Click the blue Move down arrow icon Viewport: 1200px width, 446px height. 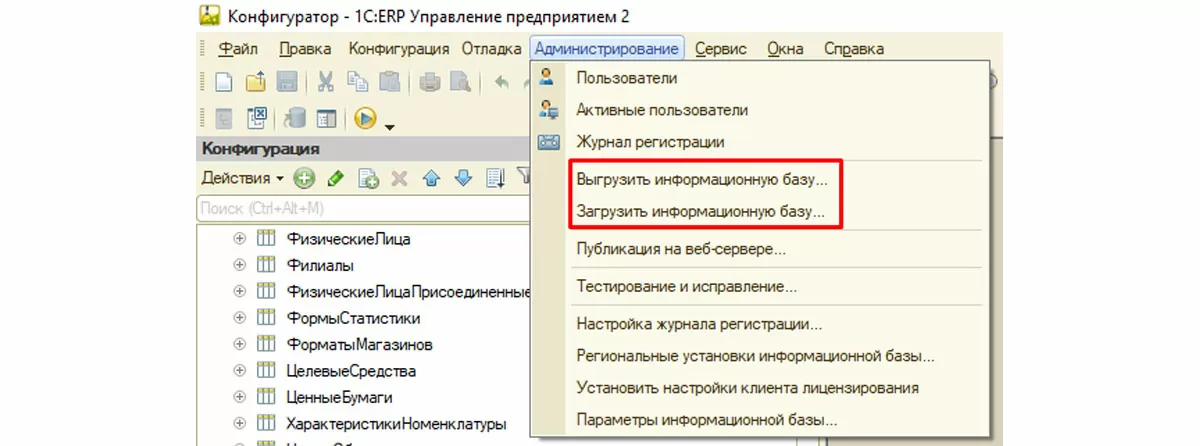tap(462, 178)
